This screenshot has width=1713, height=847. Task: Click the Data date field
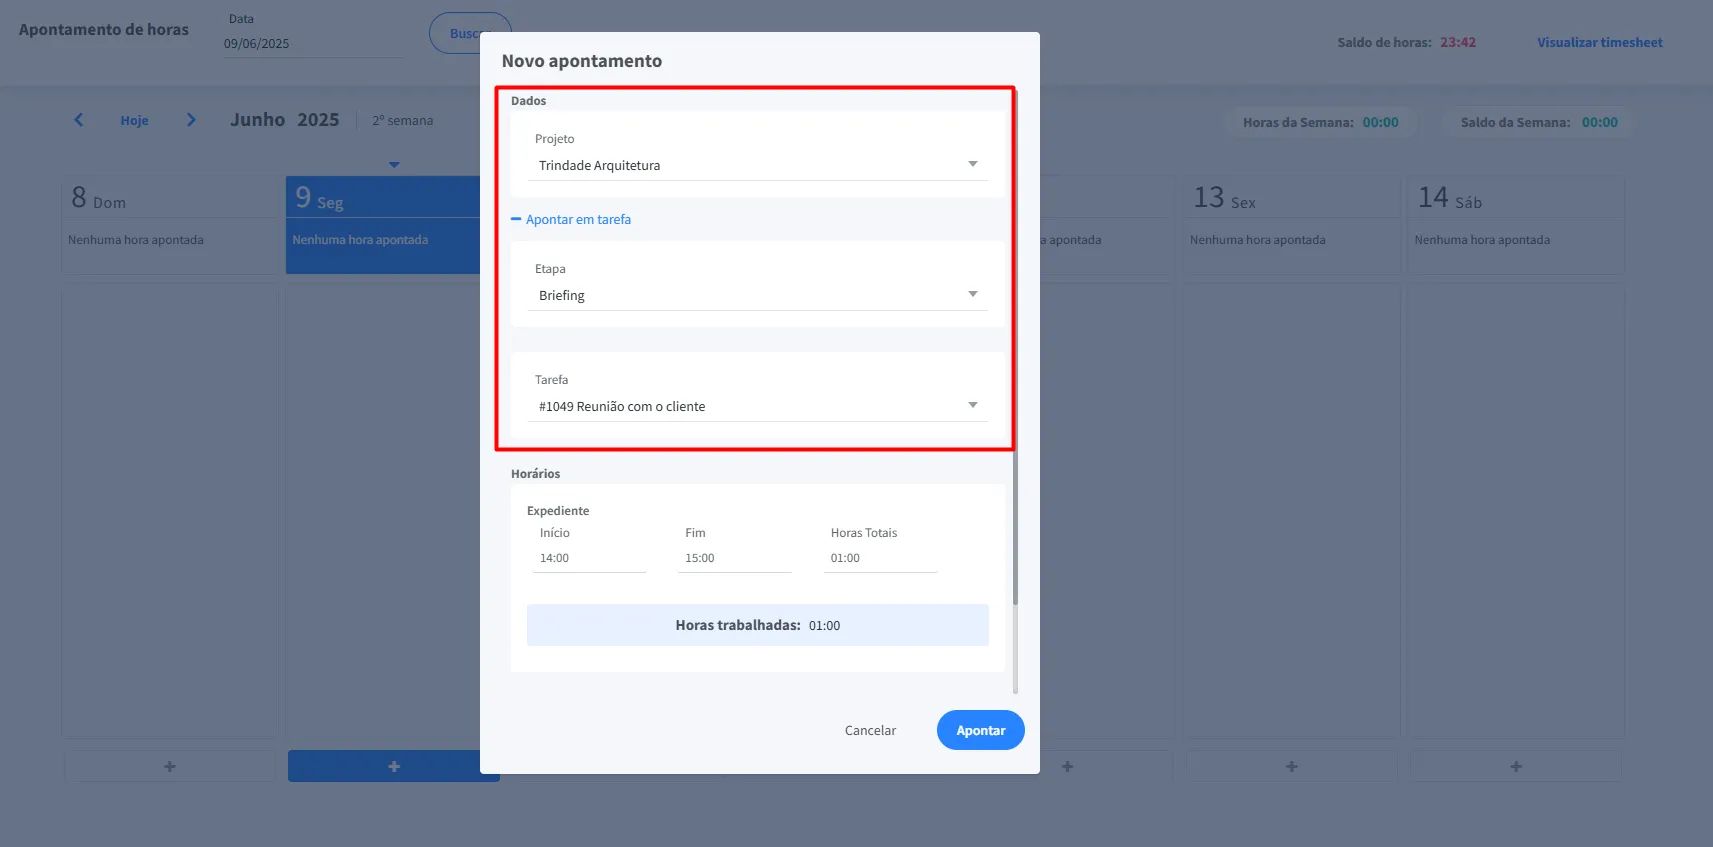point(313,44)
